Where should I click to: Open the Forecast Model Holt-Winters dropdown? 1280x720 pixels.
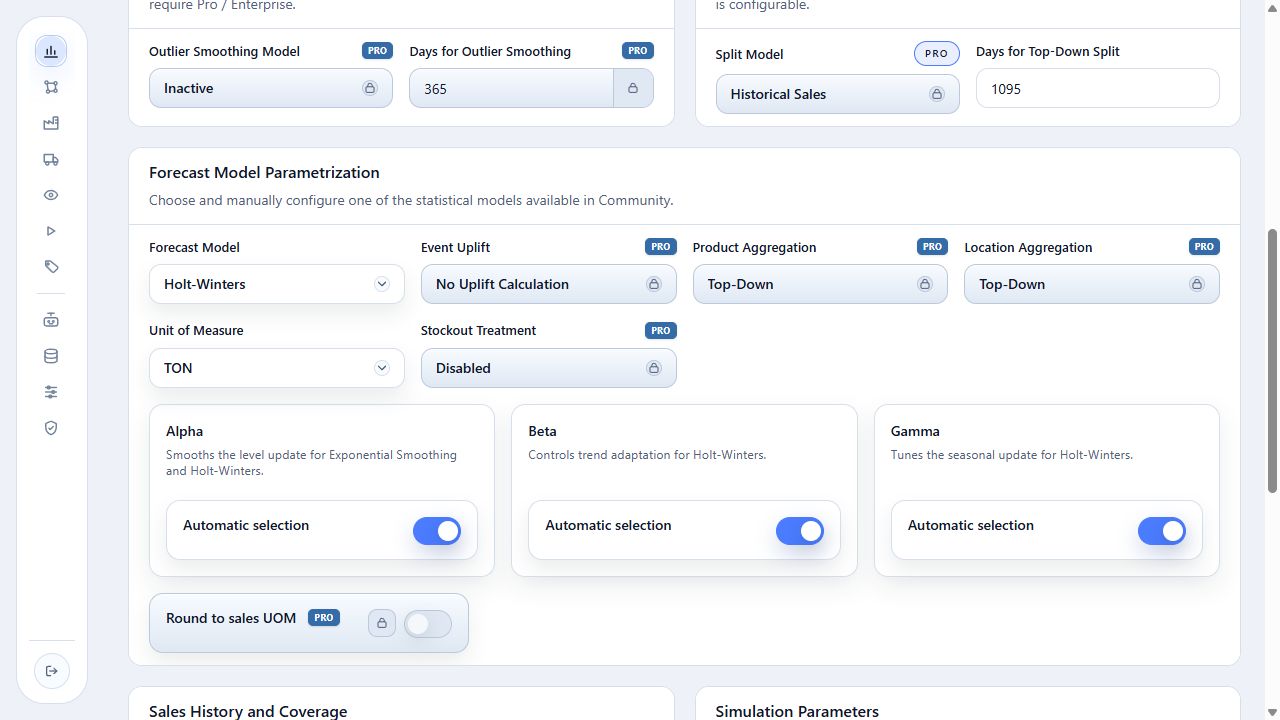coord(277,284)
